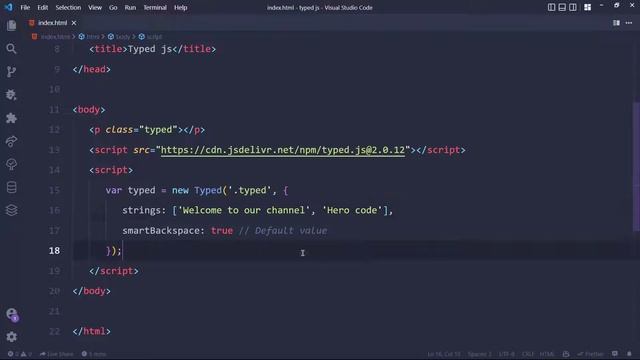Expand the body breadcrumb item
This screenshot has height=360, width=640.
(x=119, y=37)
